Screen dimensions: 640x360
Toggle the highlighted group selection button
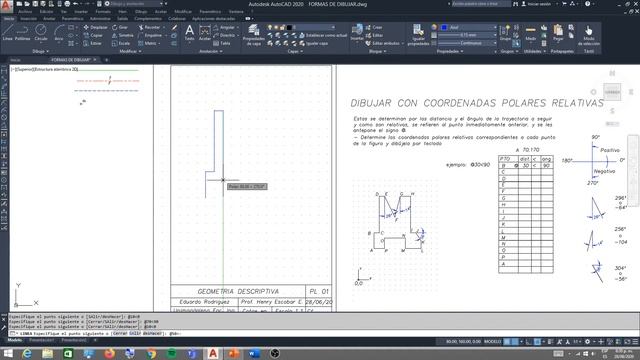pyautogui.click(x=516, y=43)
